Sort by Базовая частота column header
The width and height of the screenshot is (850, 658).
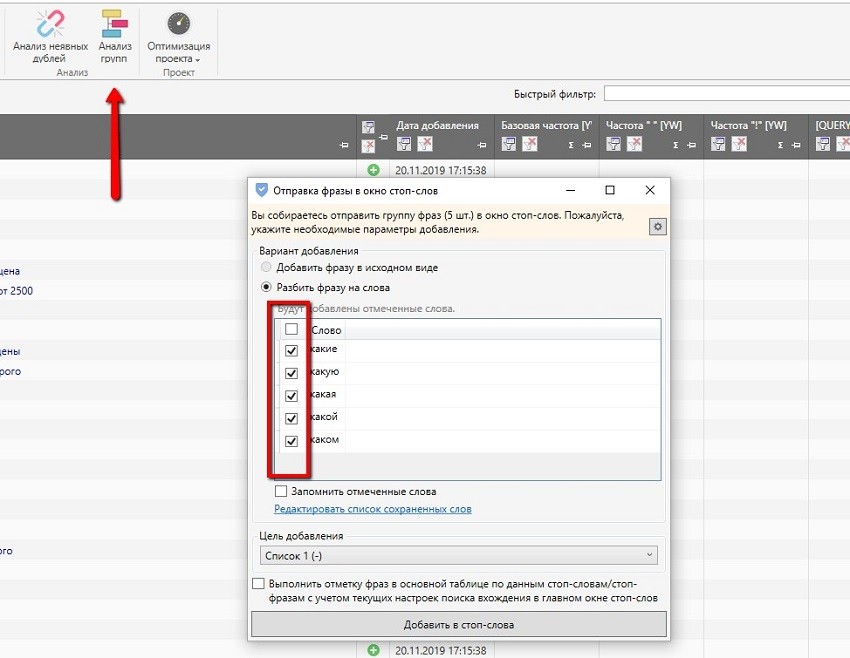click(546, 125)
